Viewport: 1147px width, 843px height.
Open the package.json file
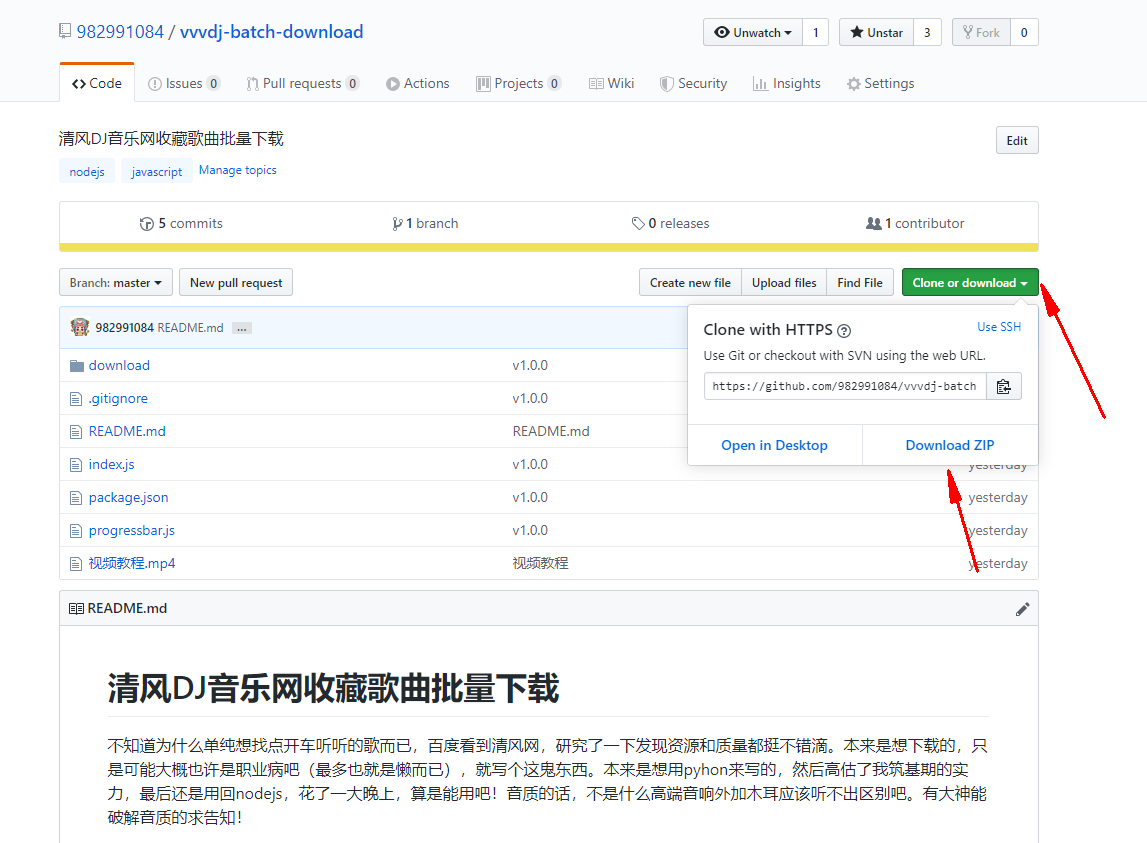tap(128, 498)
